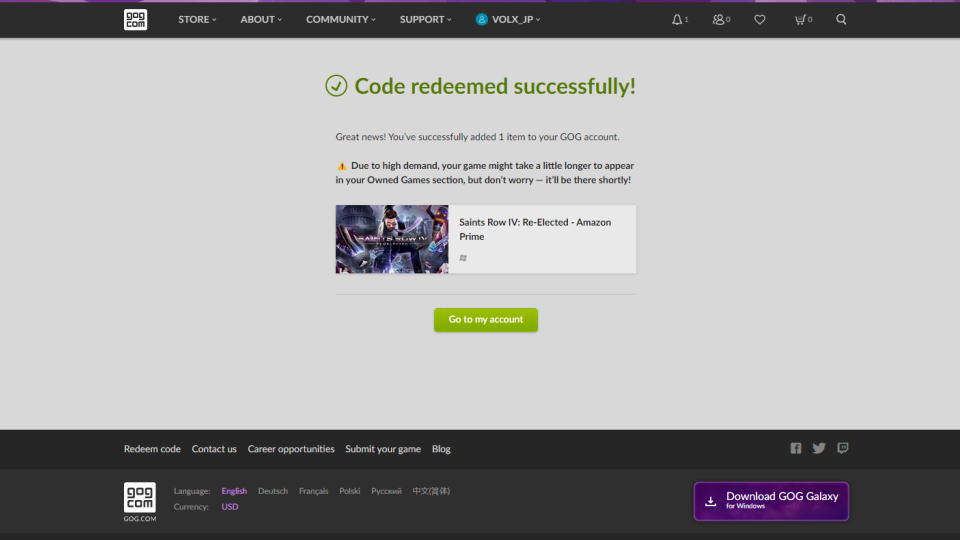Open the notifications bell icon
Screen dimensions: 960x540
[x=677, y=20]
